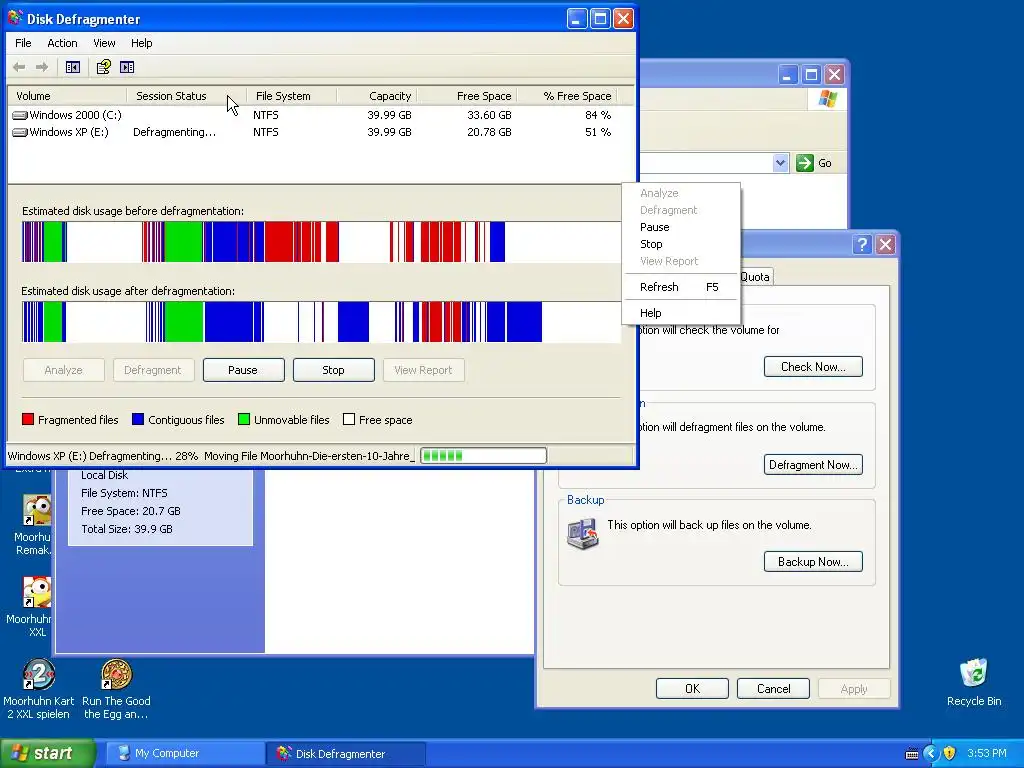Open the File menu
The image size is (1024, 768).
point(23,43)
